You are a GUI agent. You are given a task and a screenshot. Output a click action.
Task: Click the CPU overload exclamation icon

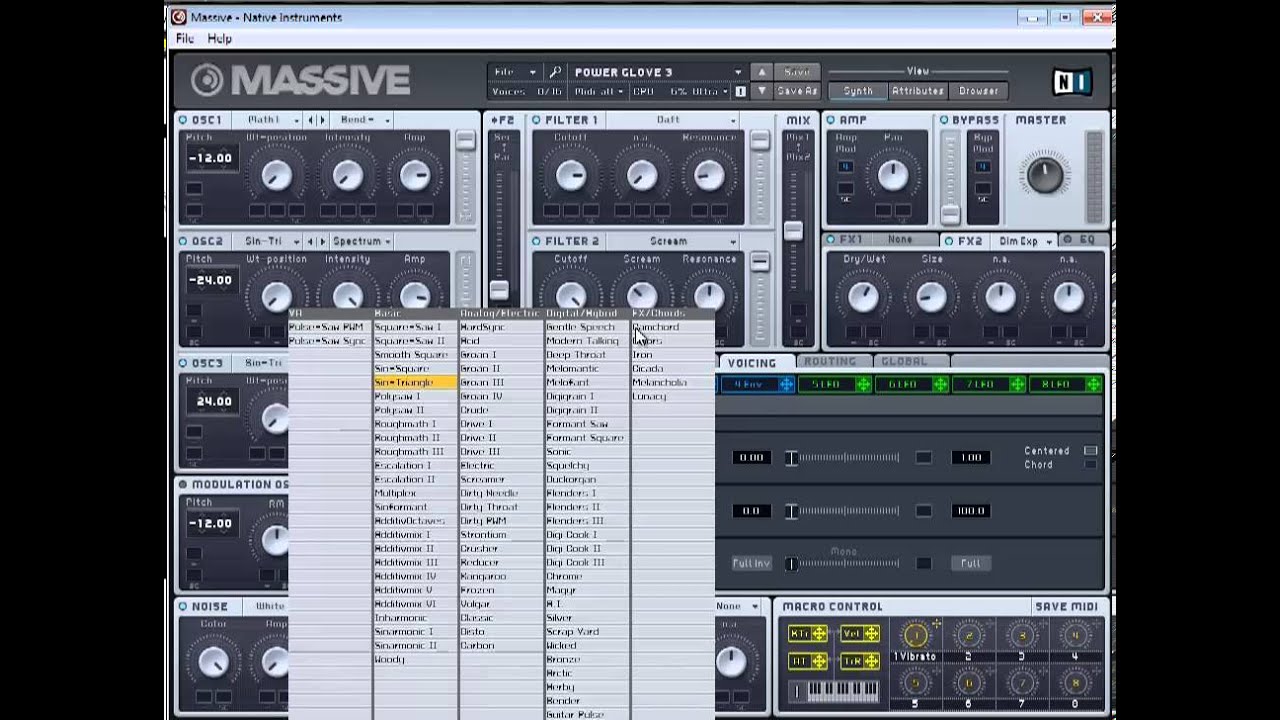point(740,91)
